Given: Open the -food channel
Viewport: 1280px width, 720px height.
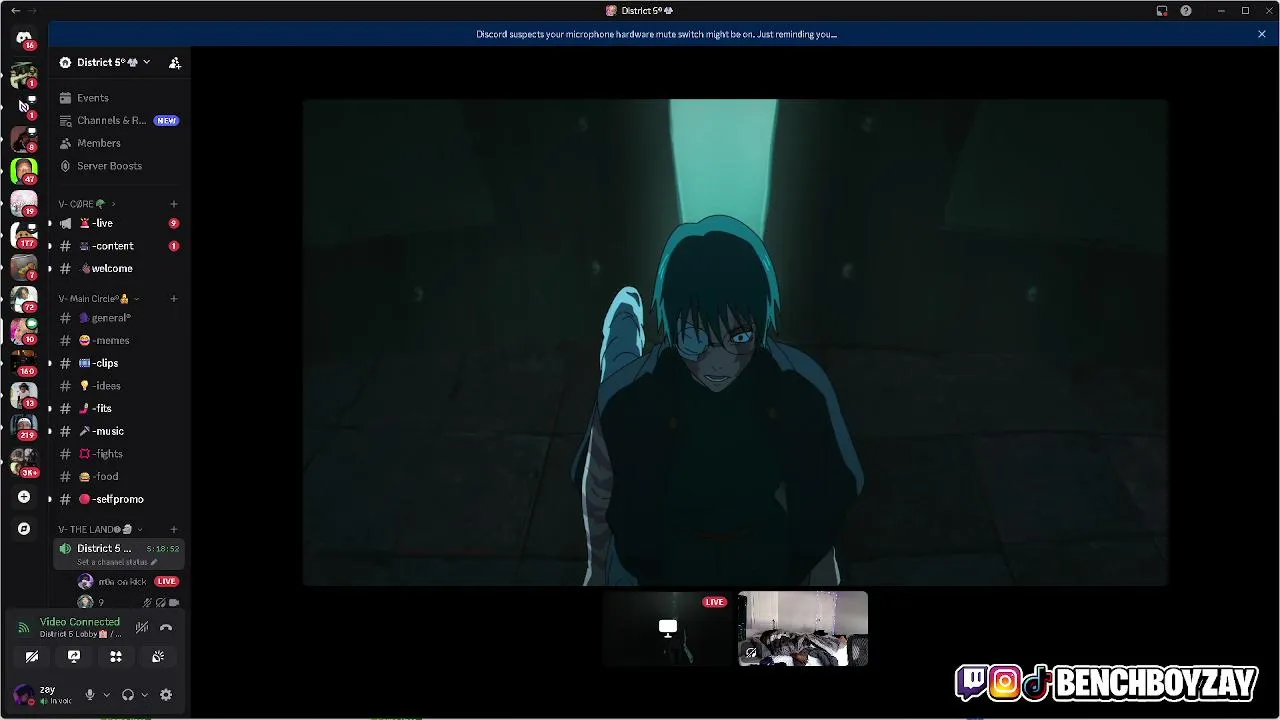Looking at the screenshot, I should pos(118,476).
